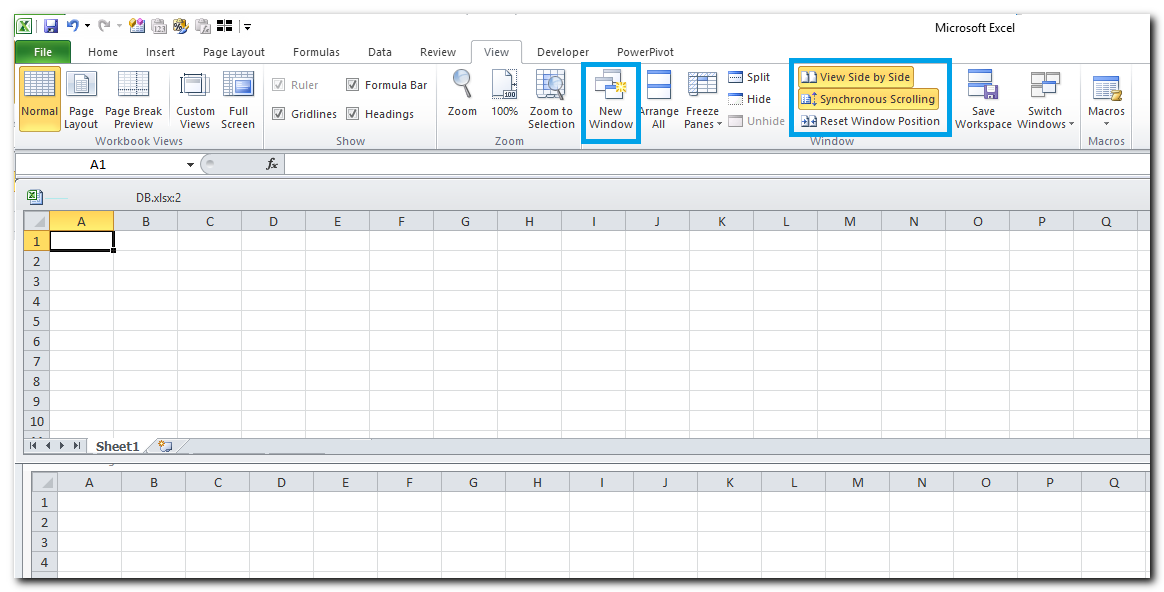Open the Formulas ribbon tab

[x=316, y=52]
